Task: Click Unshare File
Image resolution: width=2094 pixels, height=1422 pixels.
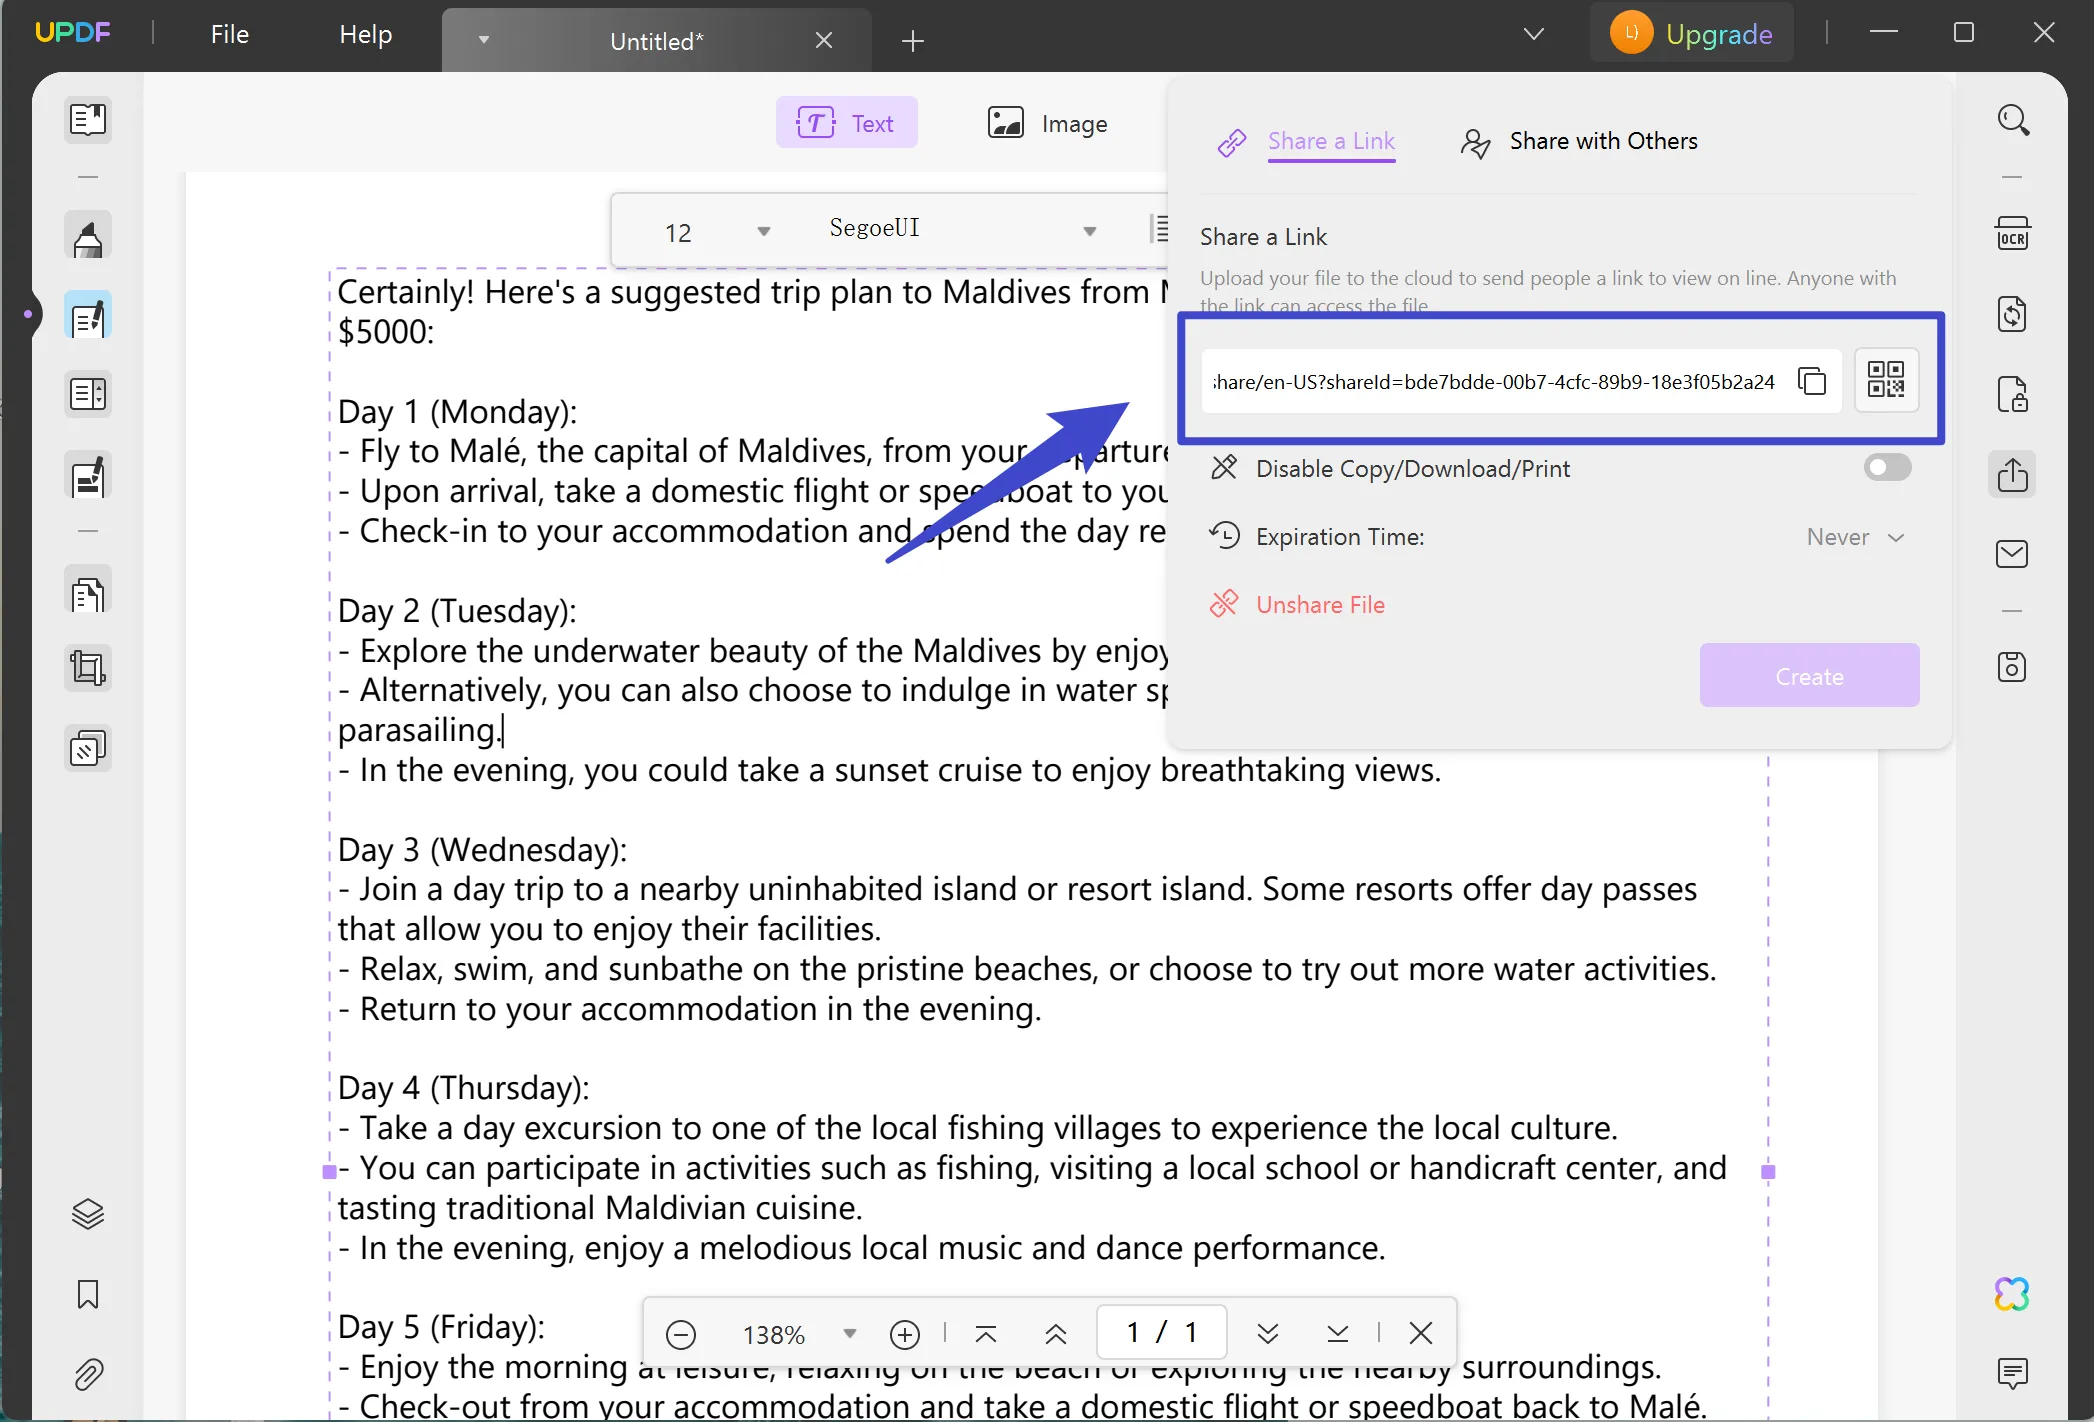Action: [x=1320, y=604]
